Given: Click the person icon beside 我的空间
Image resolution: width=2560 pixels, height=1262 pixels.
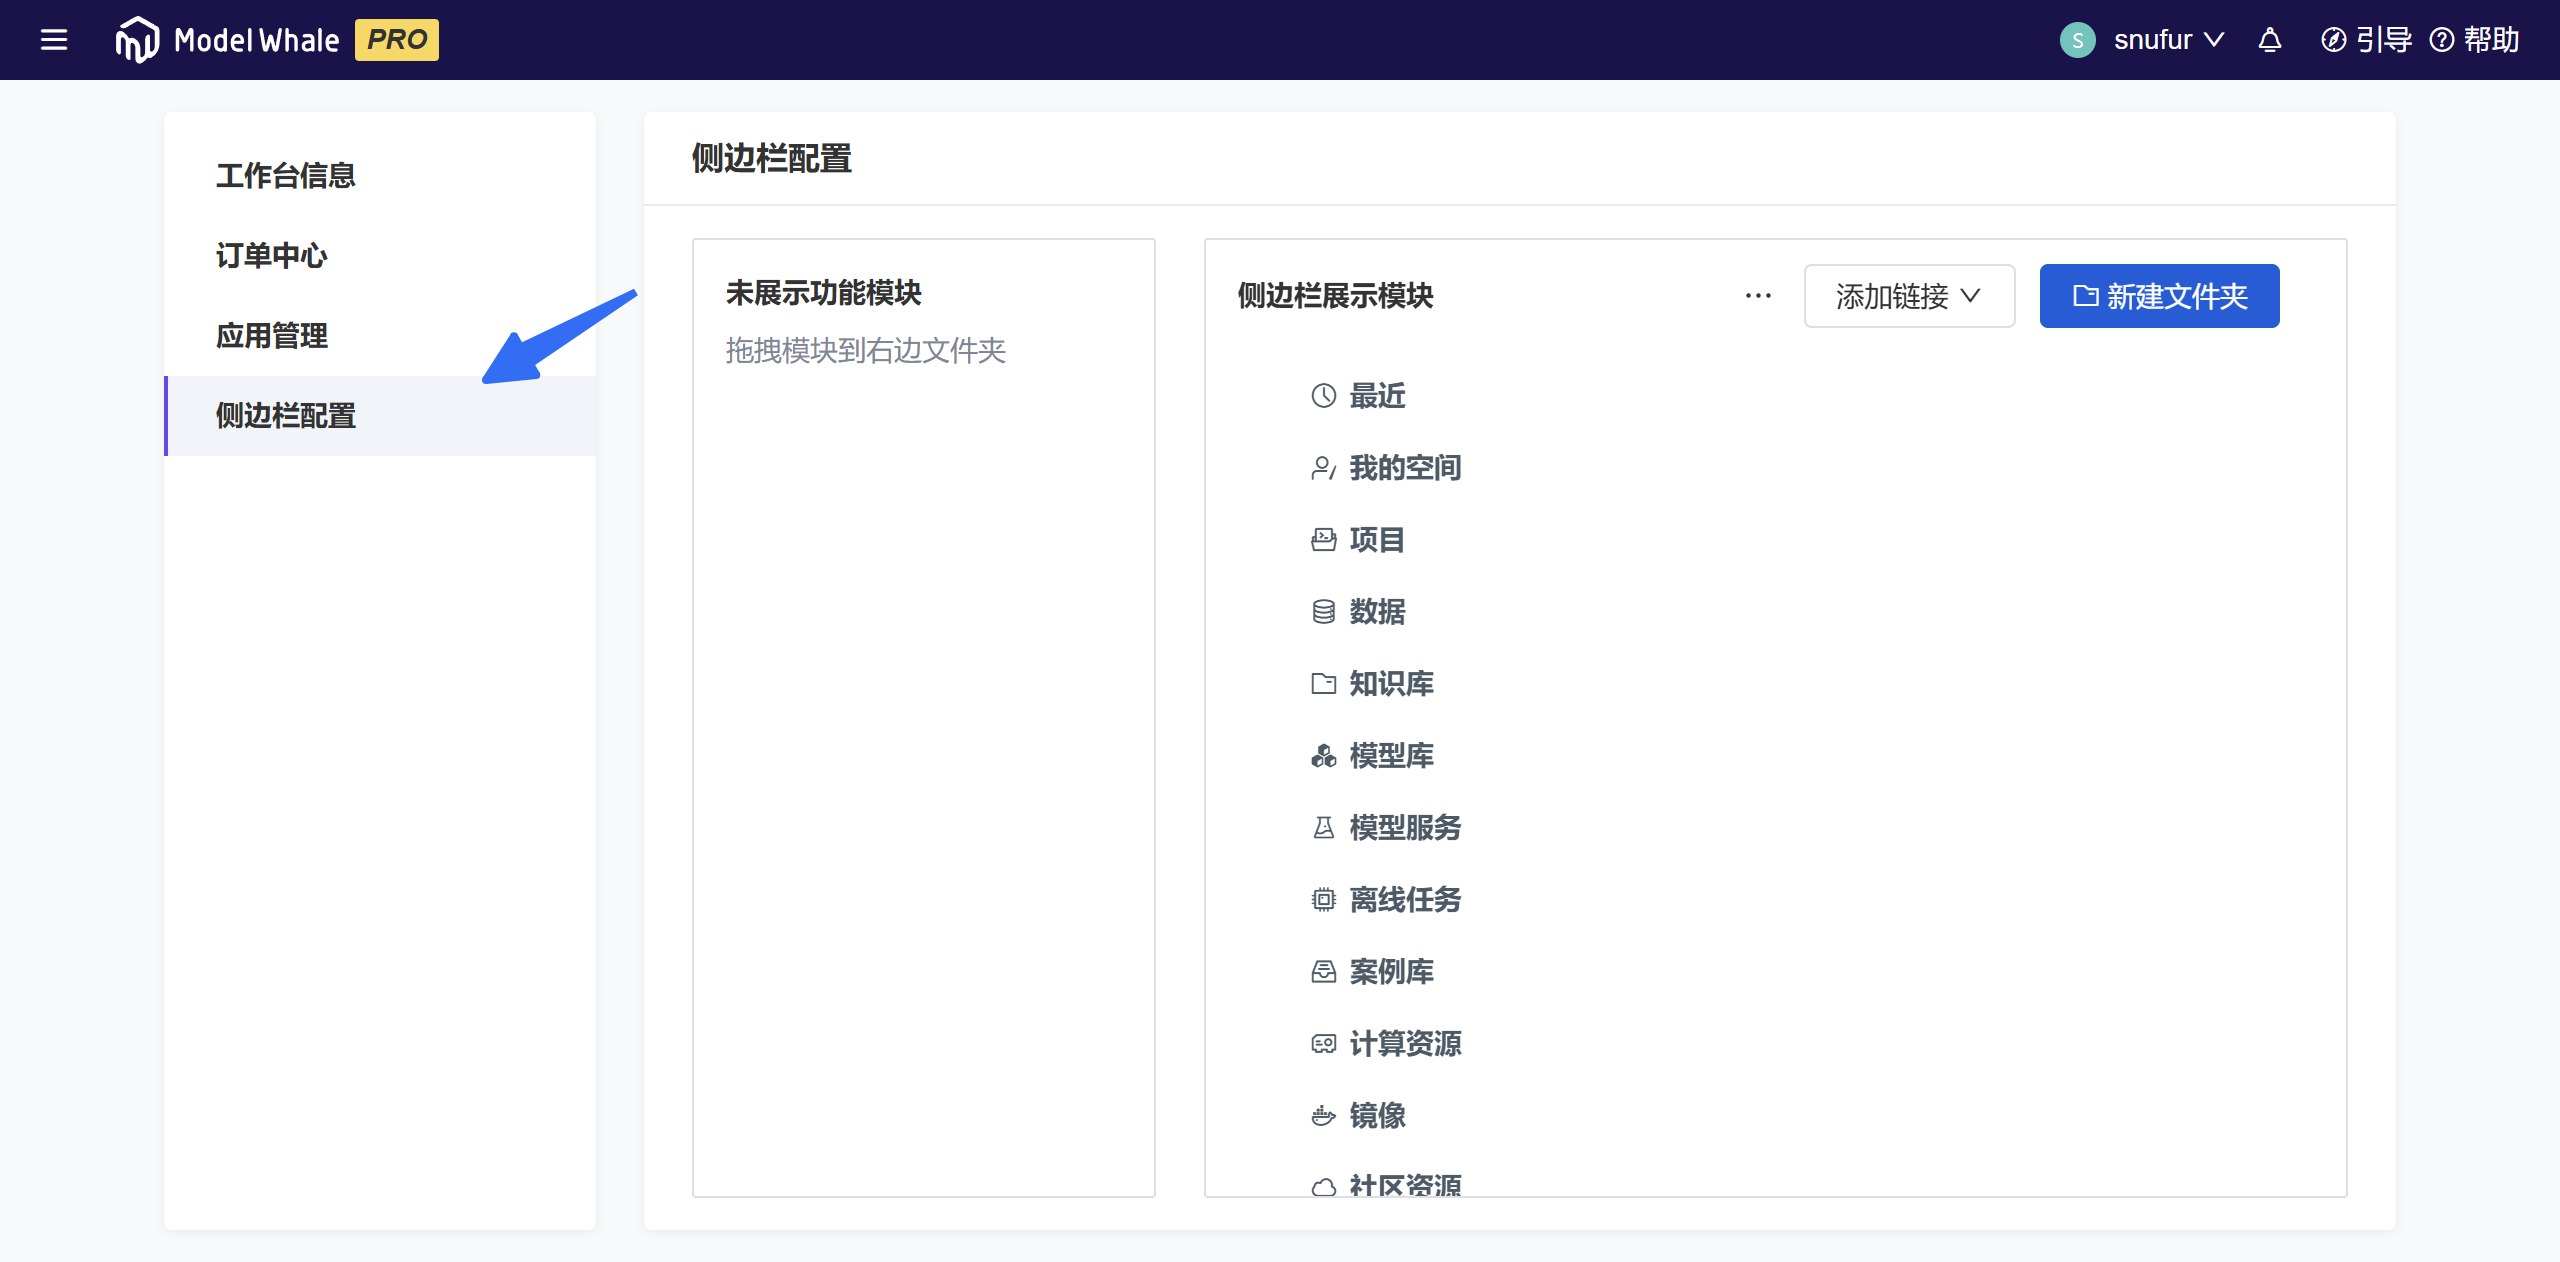Looking at the screenshot, I should point(1322,467).
